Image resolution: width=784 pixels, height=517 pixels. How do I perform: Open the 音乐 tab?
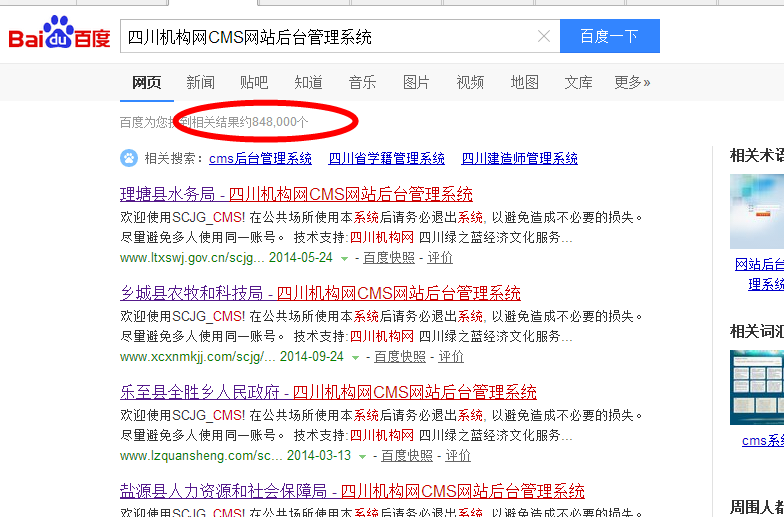(362, 82)
